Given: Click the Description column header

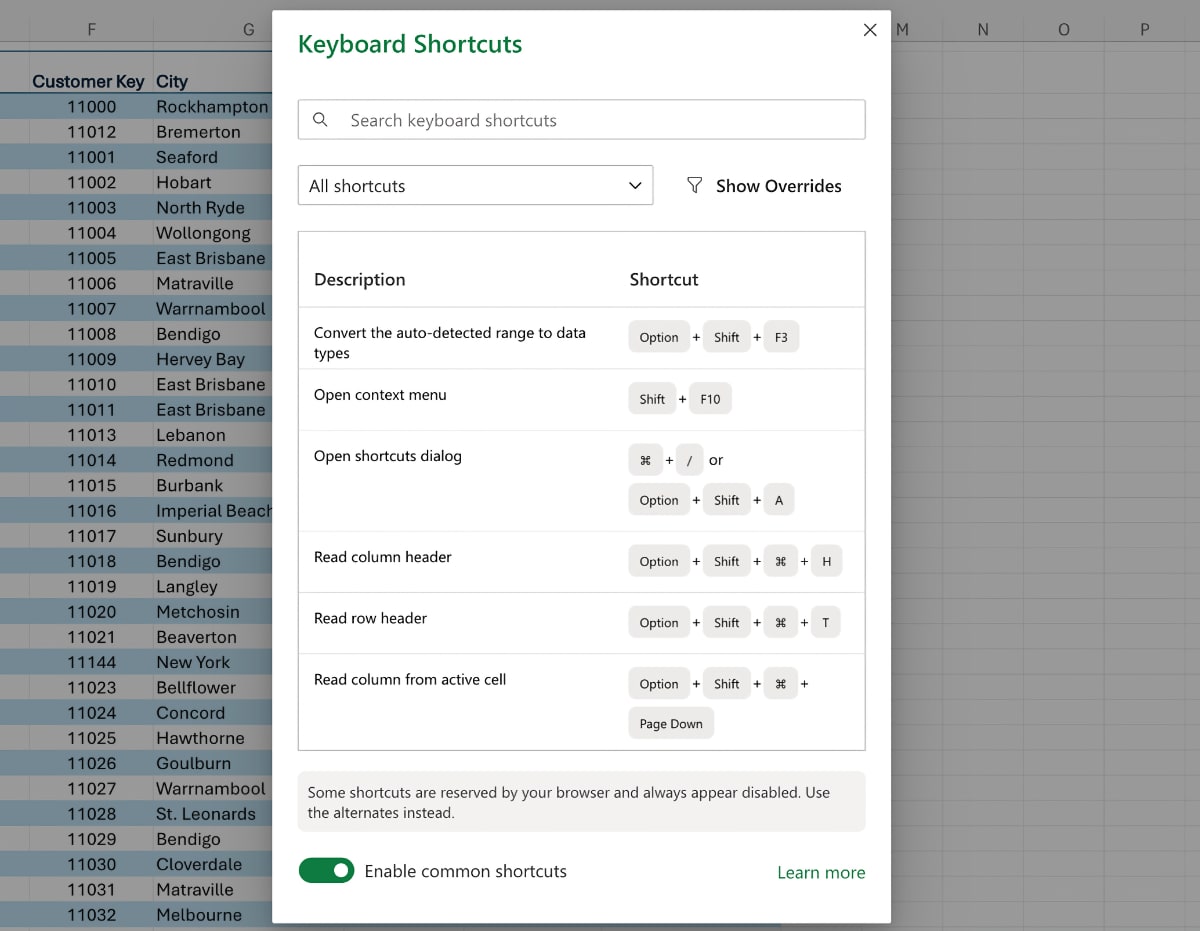Looking at the screenshot, I should (359, 279).
